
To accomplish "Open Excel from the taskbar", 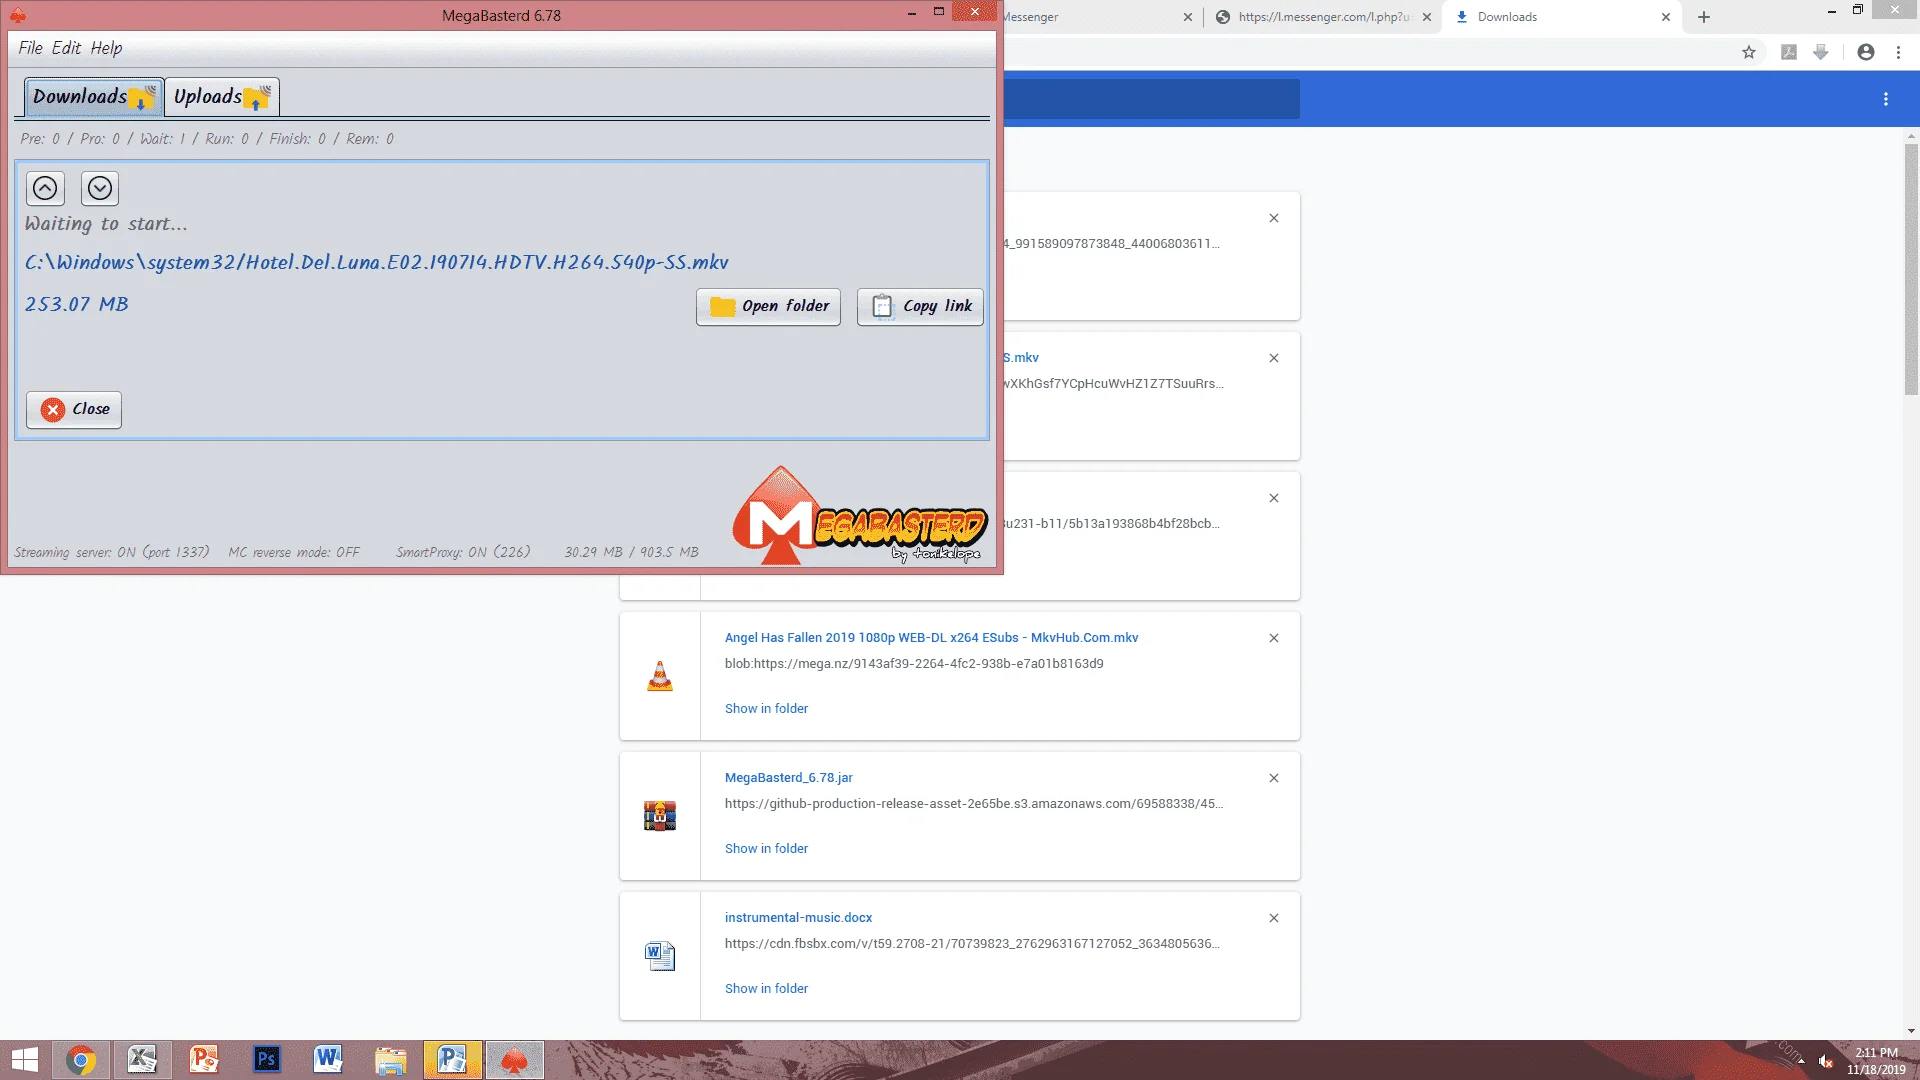I will pyautogui.click(x=143, y=1060).
